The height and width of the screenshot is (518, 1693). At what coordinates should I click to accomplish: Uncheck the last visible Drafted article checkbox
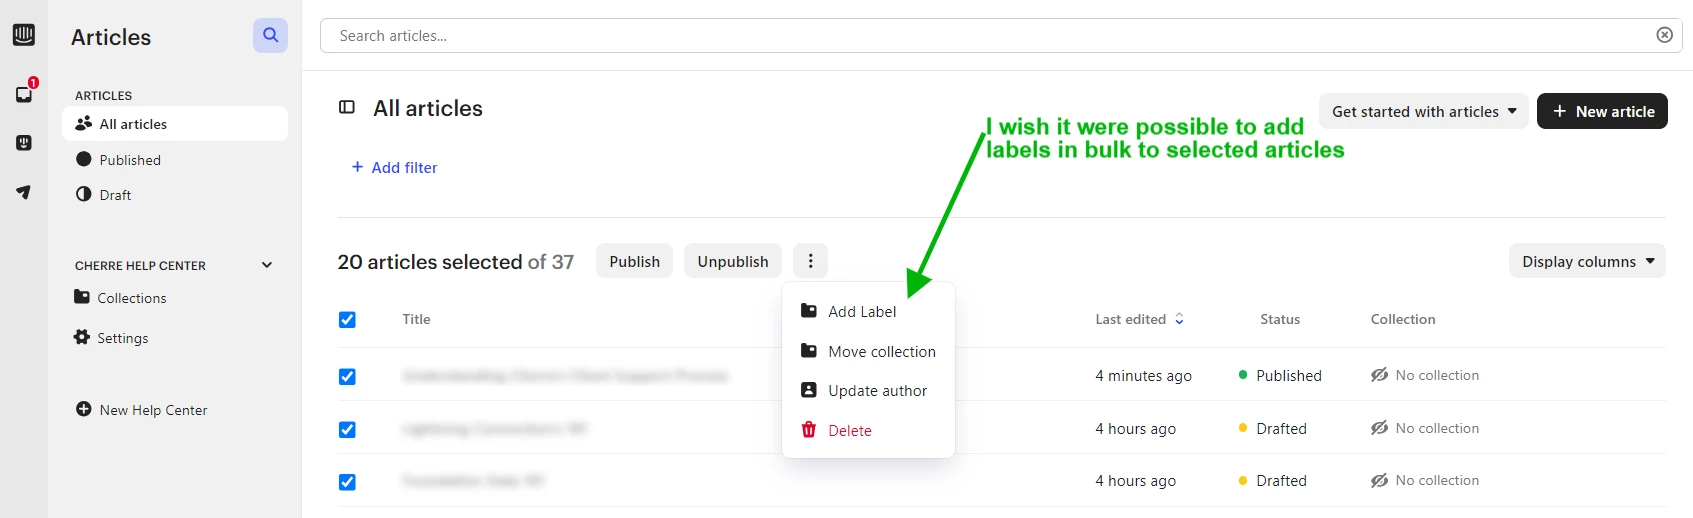[x=347, y=482]
